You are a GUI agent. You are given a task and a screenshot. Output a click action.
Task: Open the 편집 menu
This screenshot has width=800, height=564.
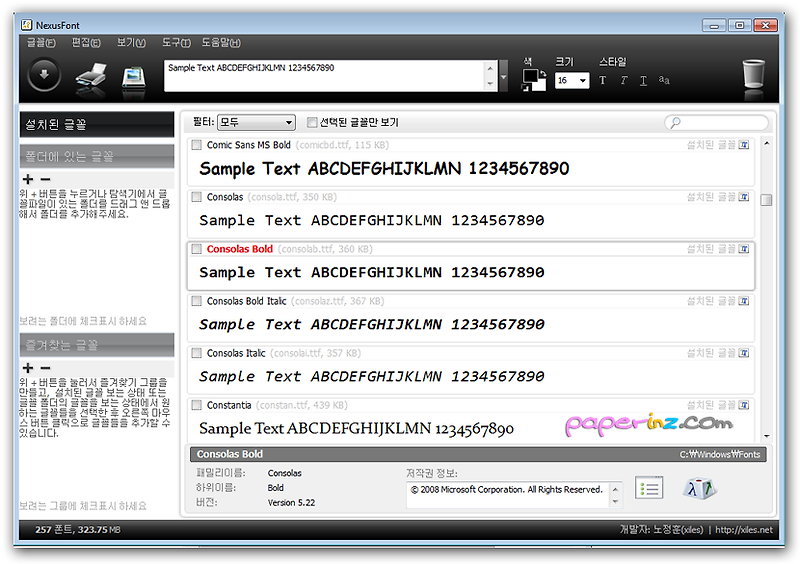(86, 43)
